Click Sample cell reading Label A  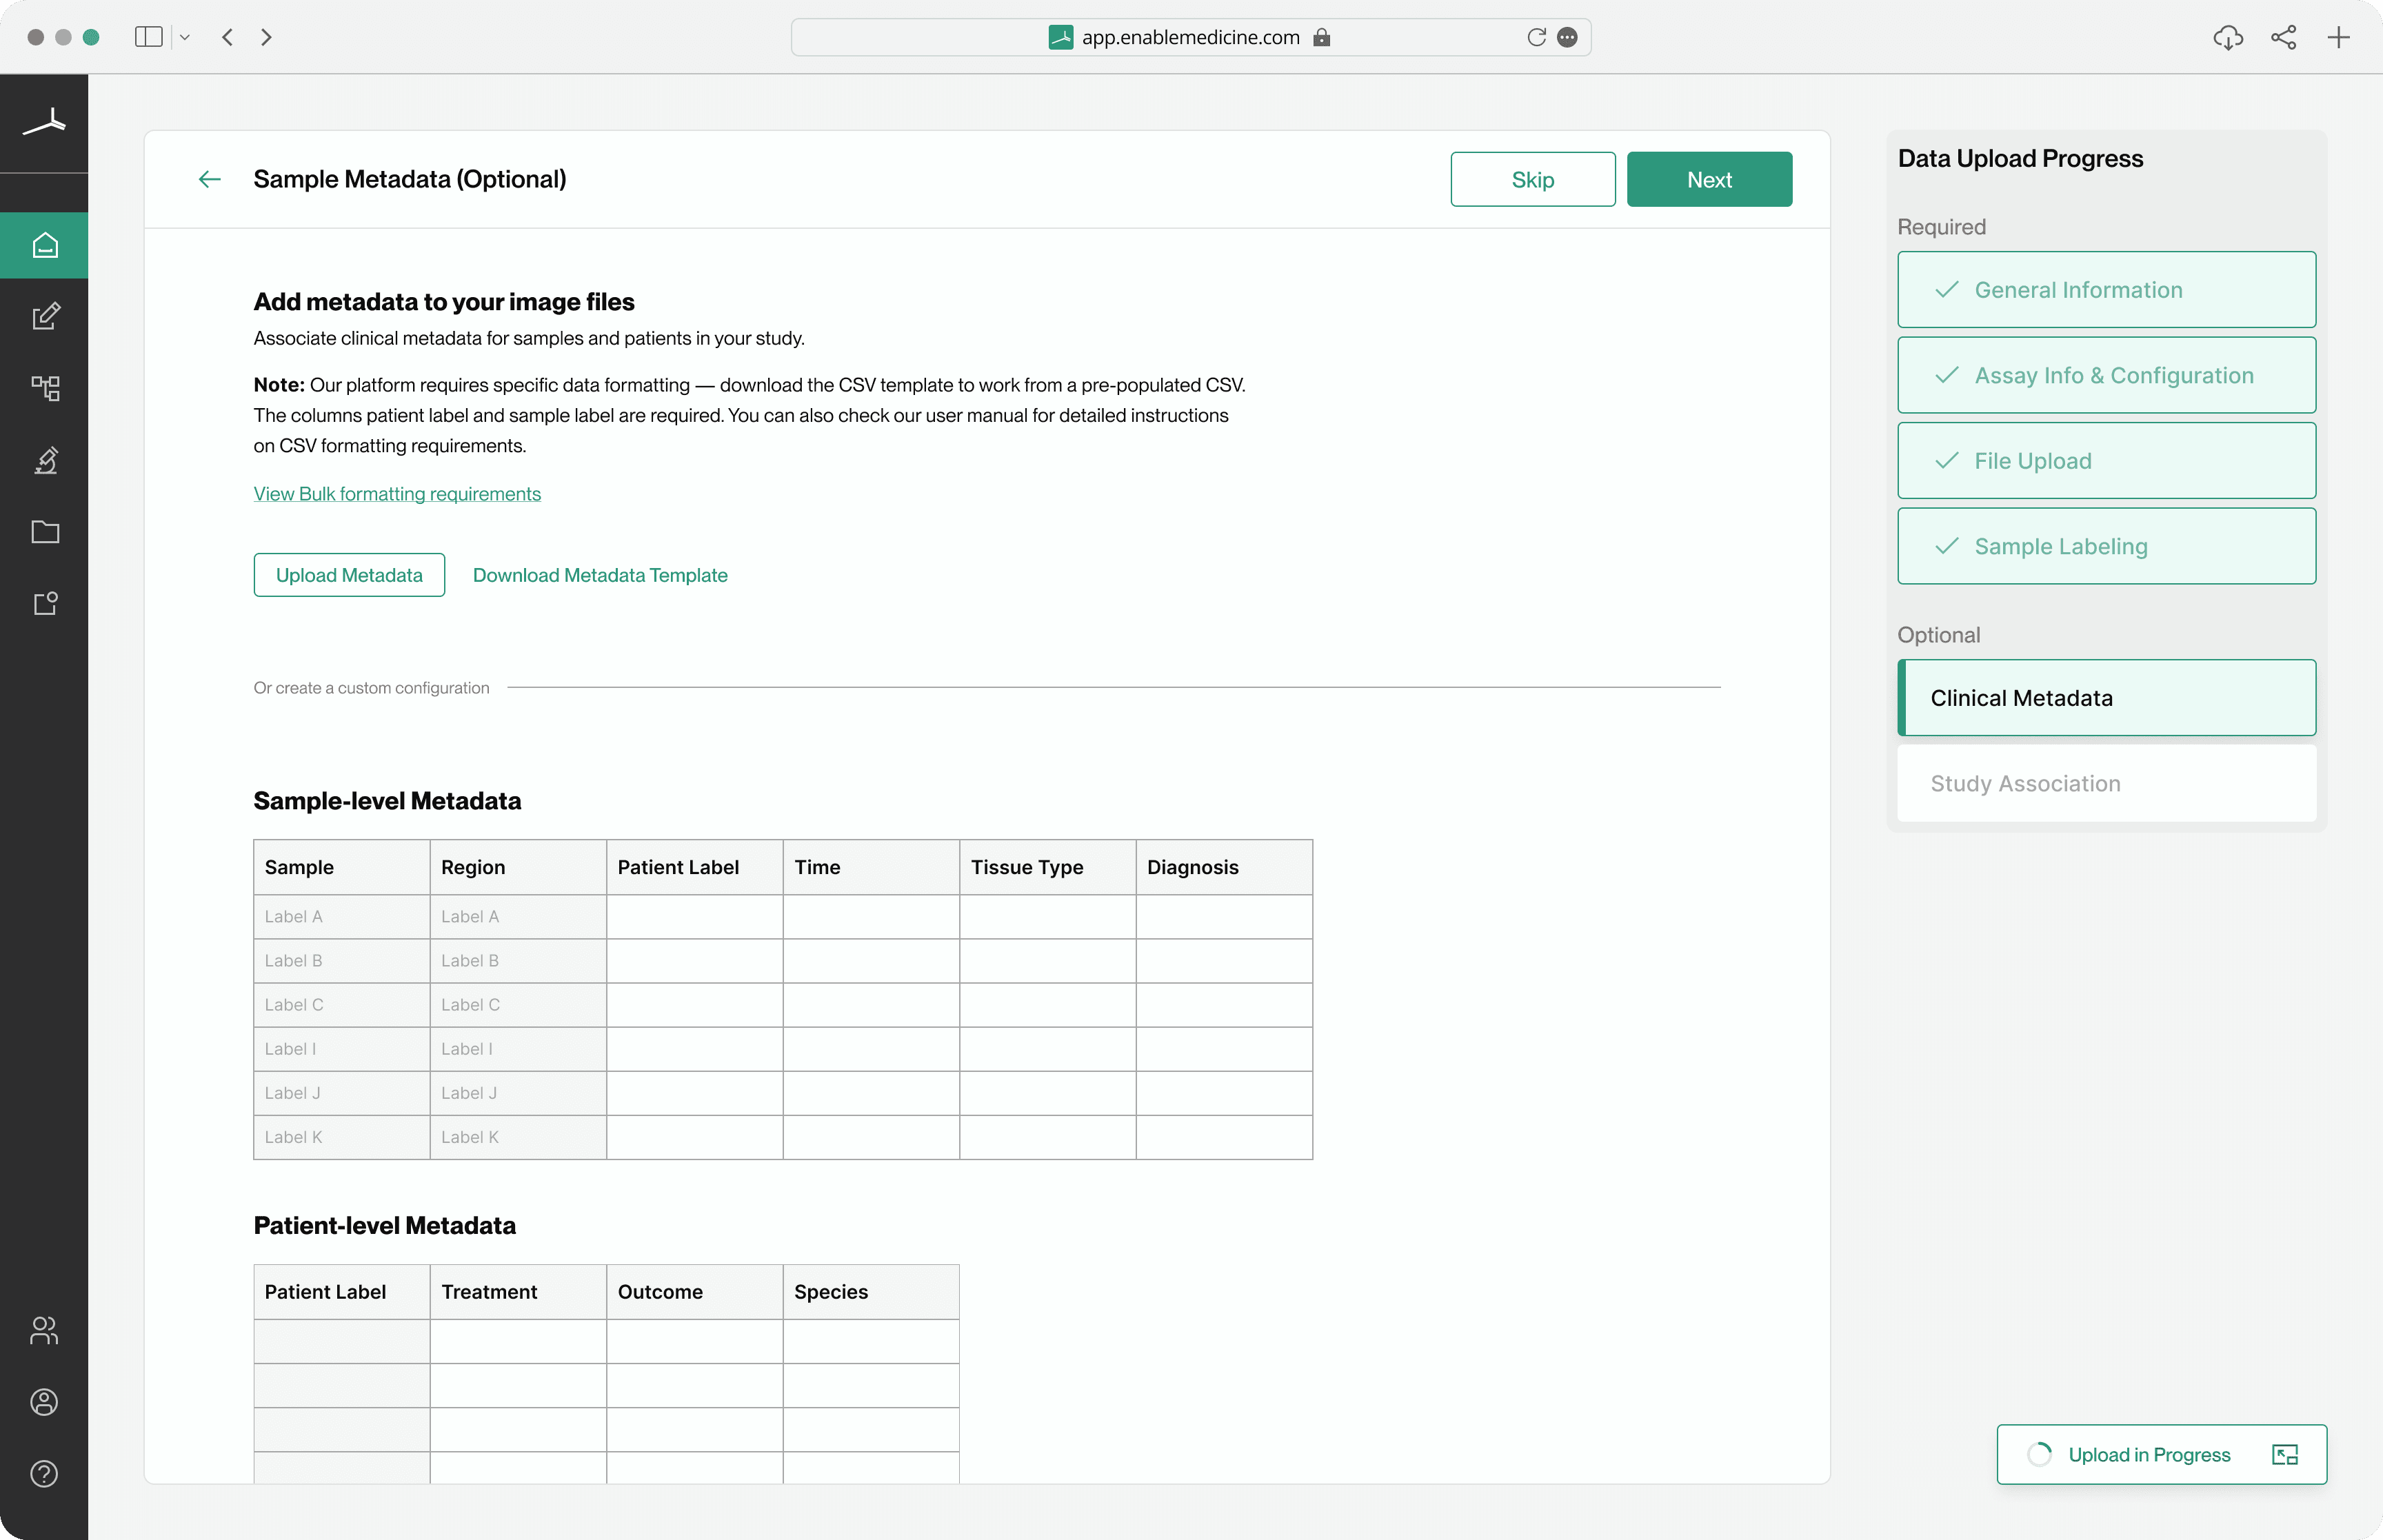coord(341,916)
